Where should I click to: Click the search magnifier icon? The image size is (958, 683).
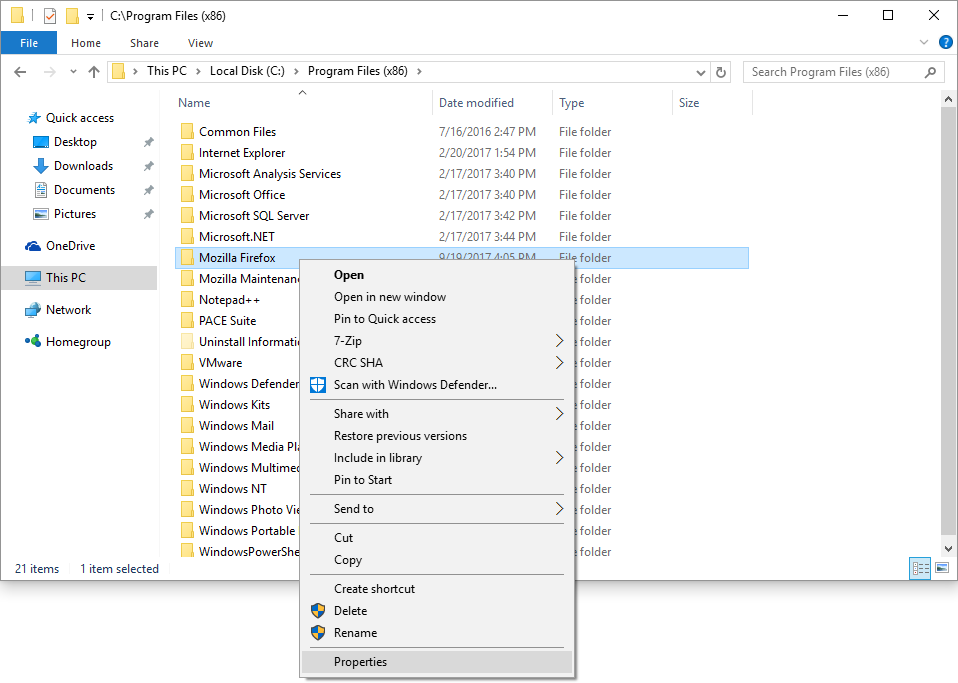930,72
